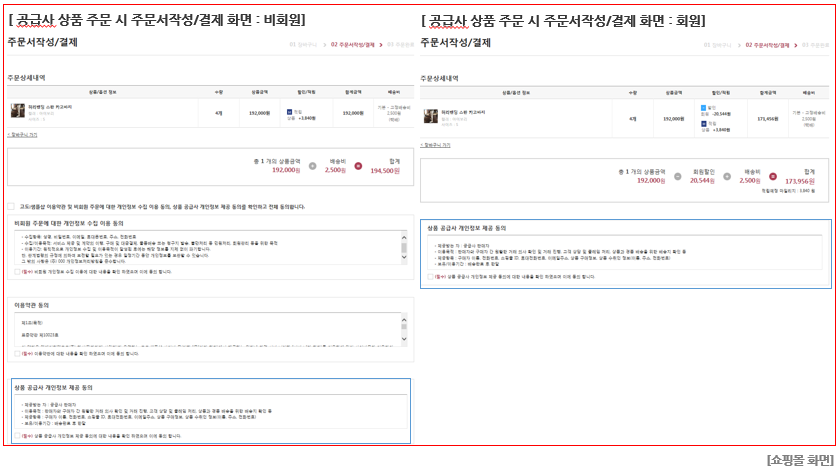Click the 합계금액 column header in member table
The image size is (838, 472).
click(x=768, y=92)
